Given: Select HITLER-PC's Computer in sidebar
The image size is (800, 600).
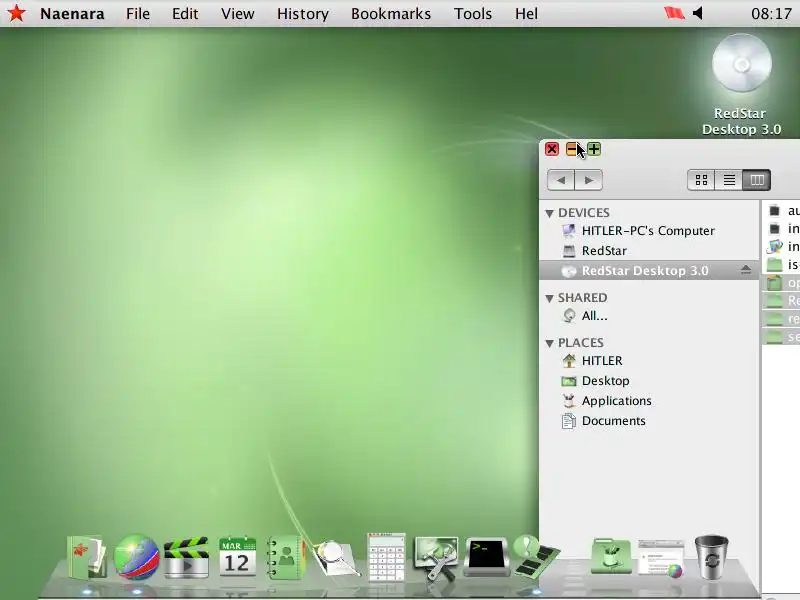Looking at the screenshot, I should (649, 231).
